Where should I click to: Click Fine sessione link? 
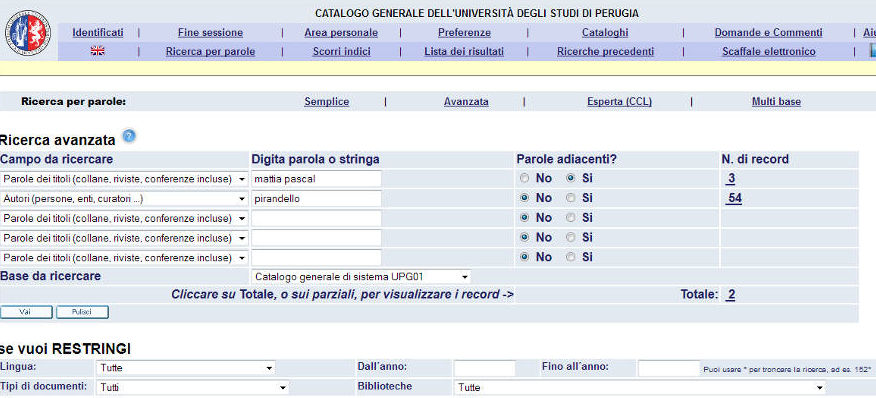211,32
